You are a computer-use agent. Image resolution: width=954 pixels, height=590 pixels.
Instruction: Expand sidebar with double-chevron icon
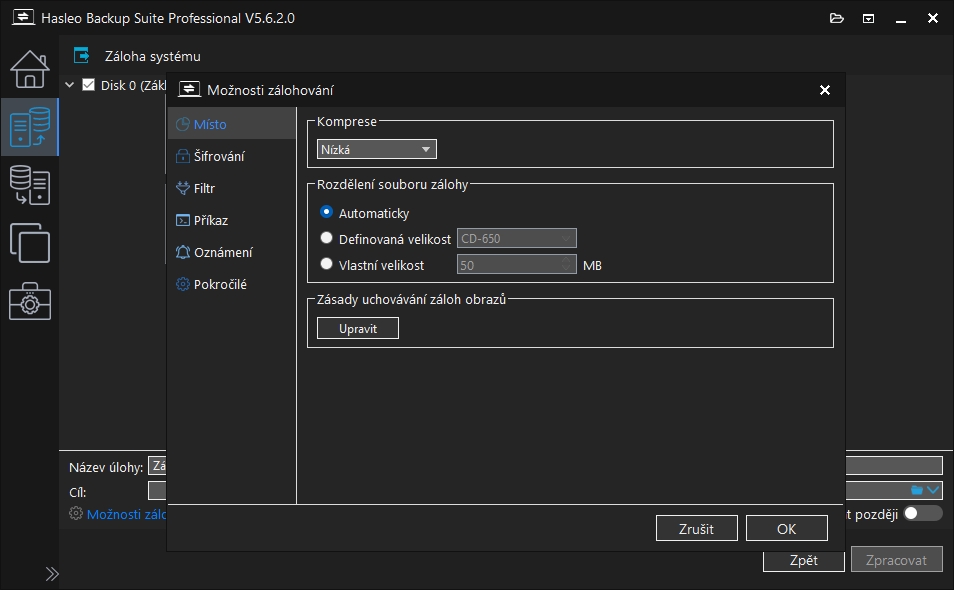pyautogui.click(x=52, y=574)
